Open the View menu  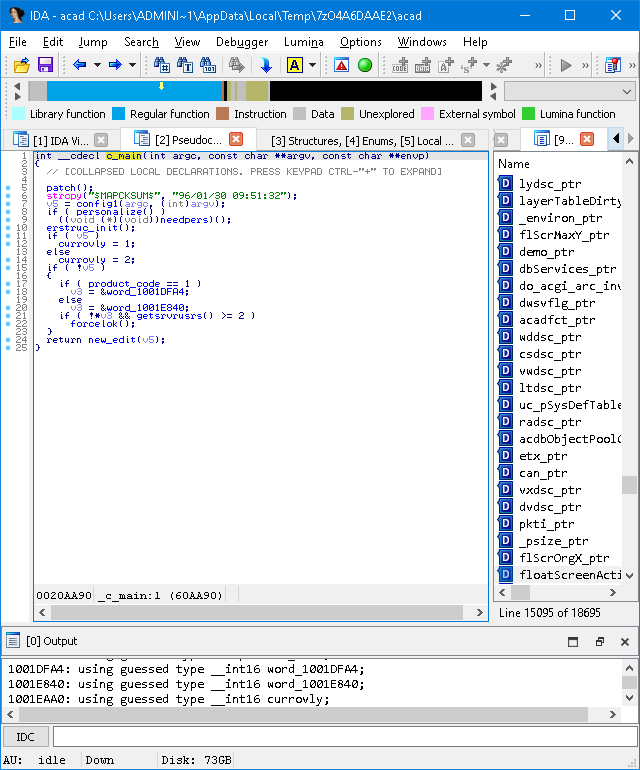tap(187, 42)
